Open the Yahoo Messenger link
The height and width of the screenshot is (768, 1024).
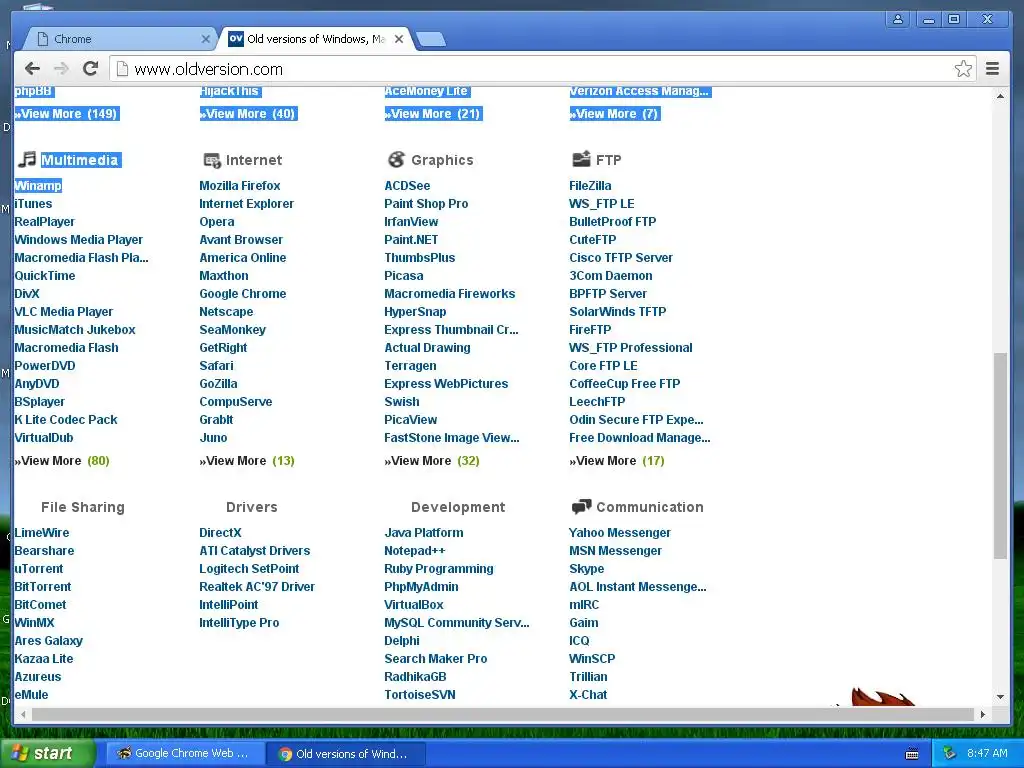click(x=620, y=533)
